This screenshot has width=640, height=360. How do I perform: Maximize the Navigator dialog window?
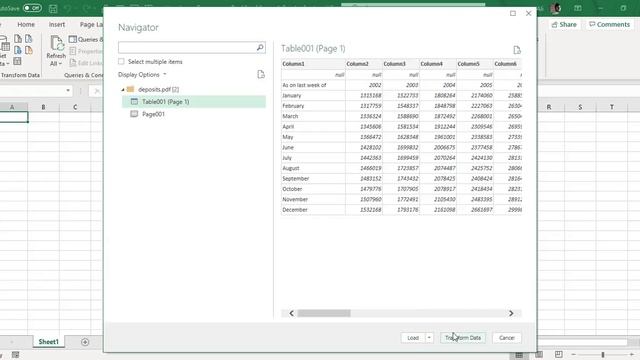[513, 13]
